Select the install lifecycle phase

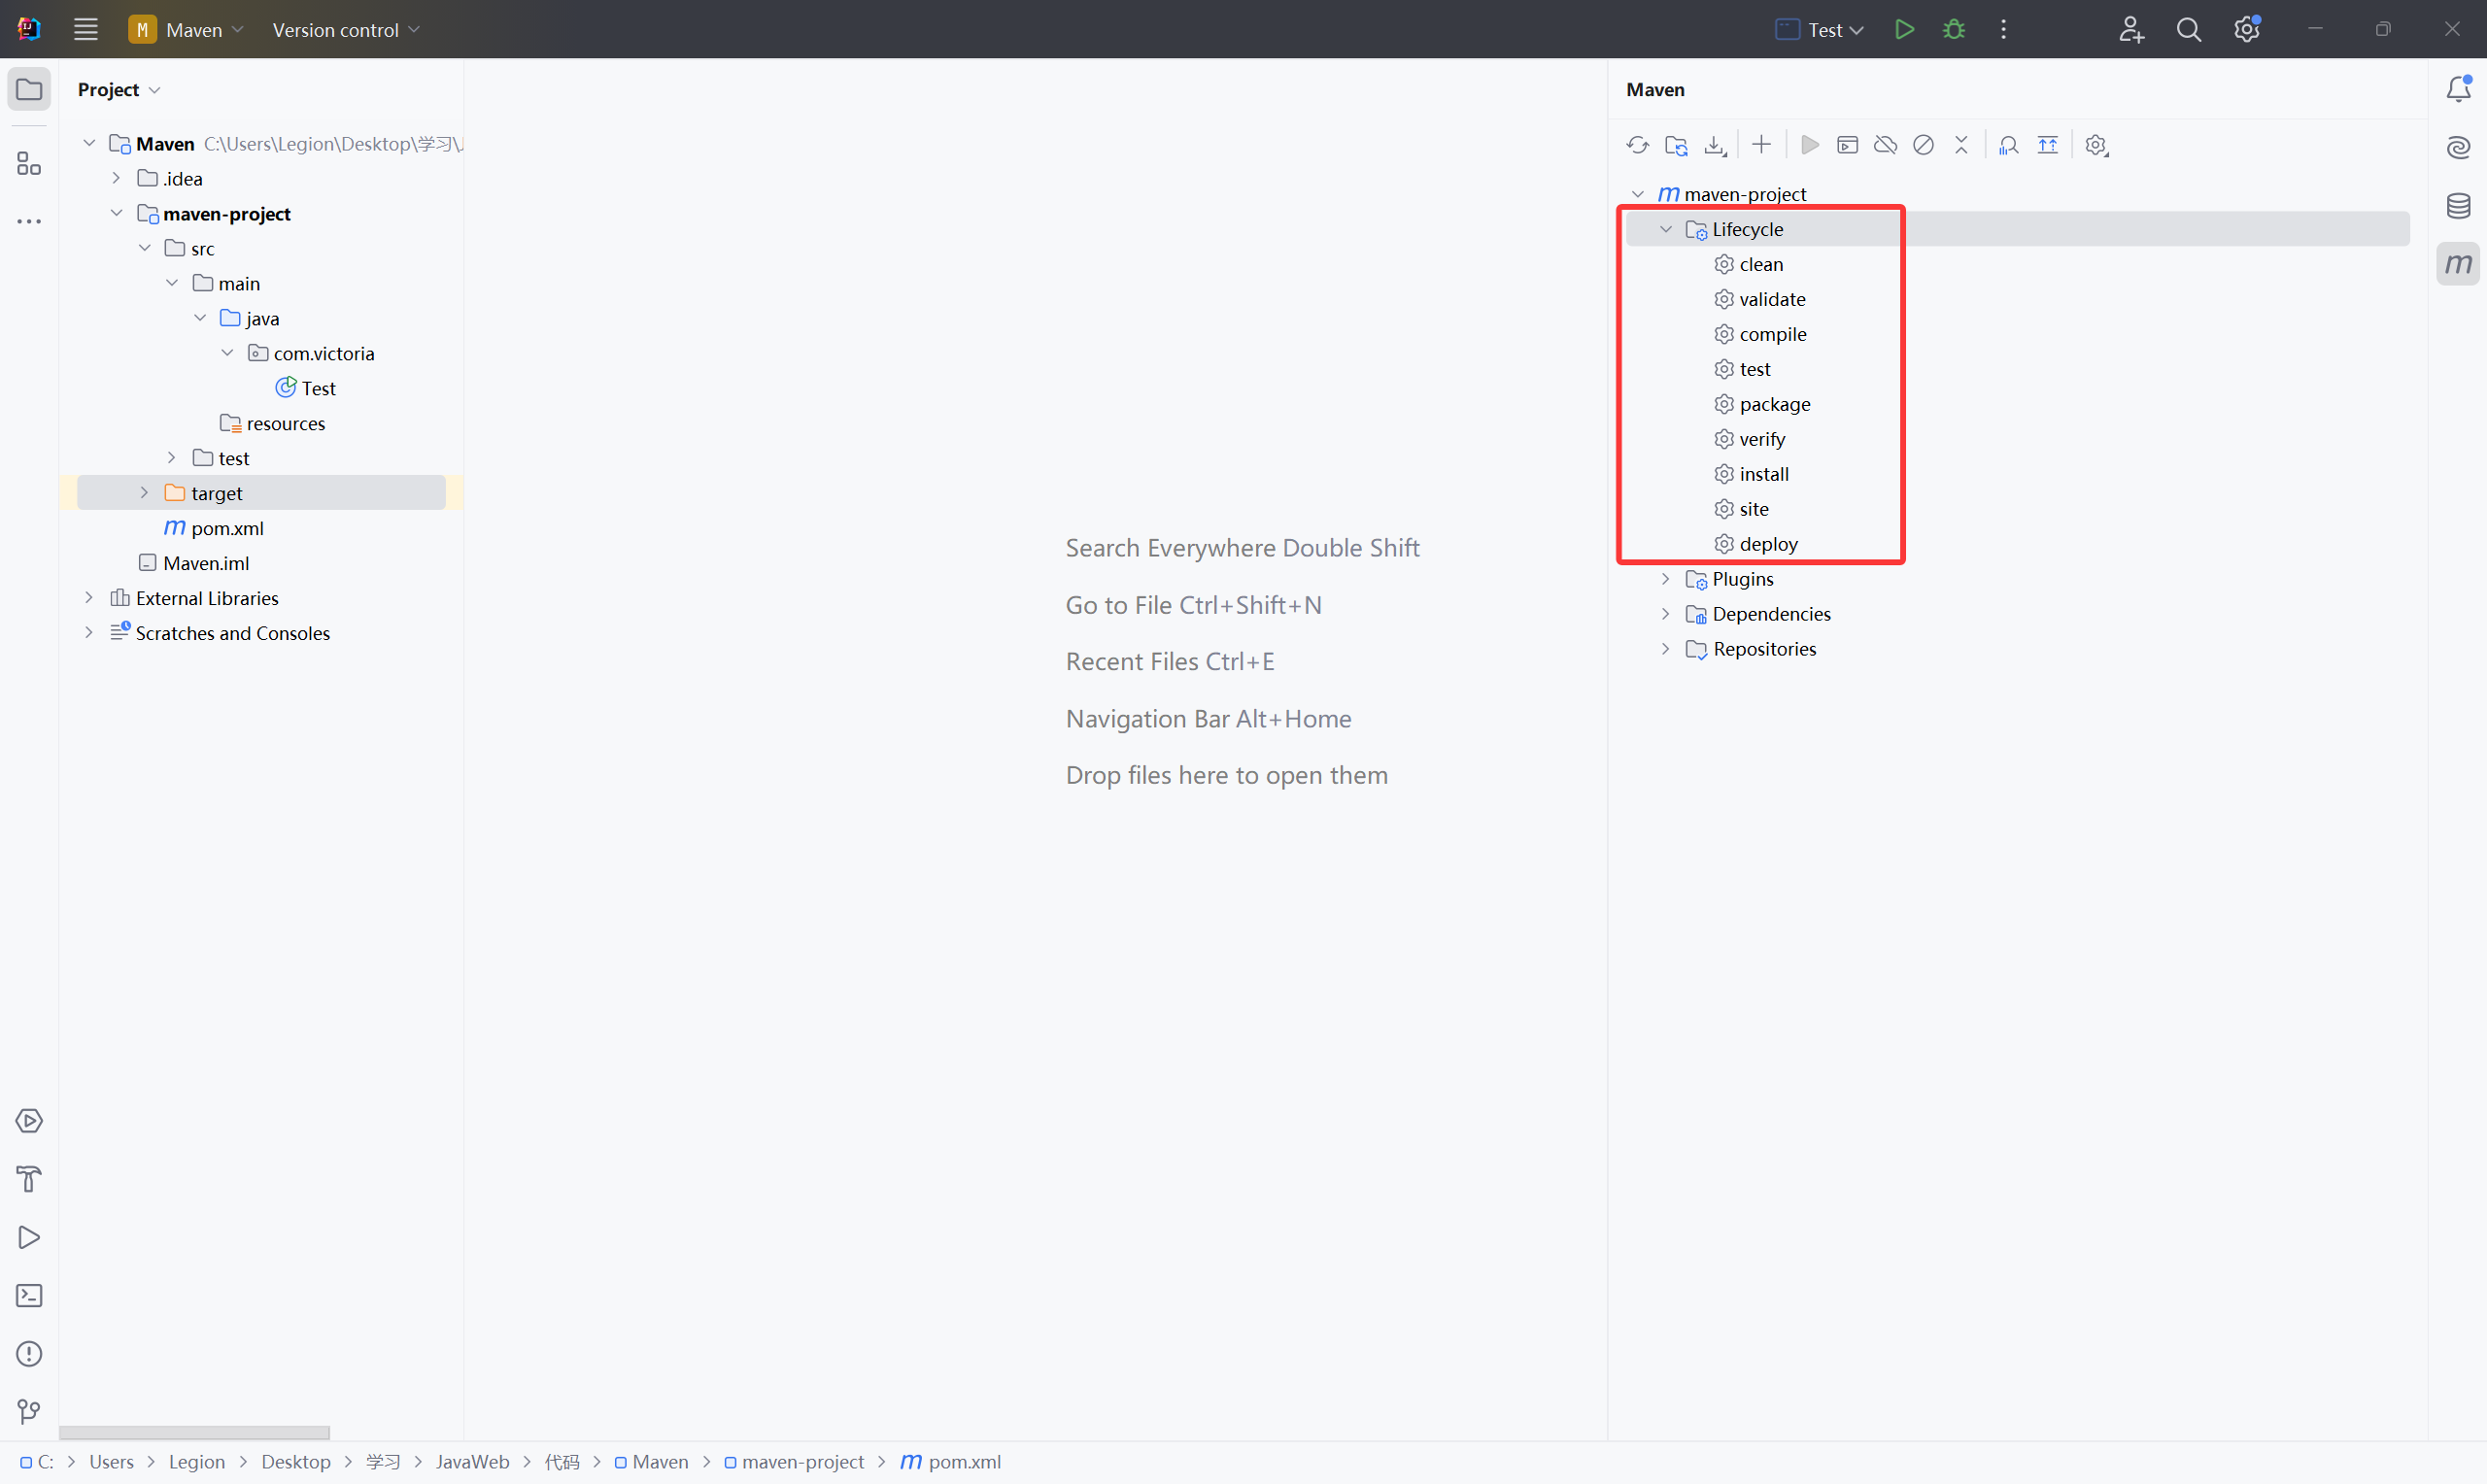(x=1763, y=474)
